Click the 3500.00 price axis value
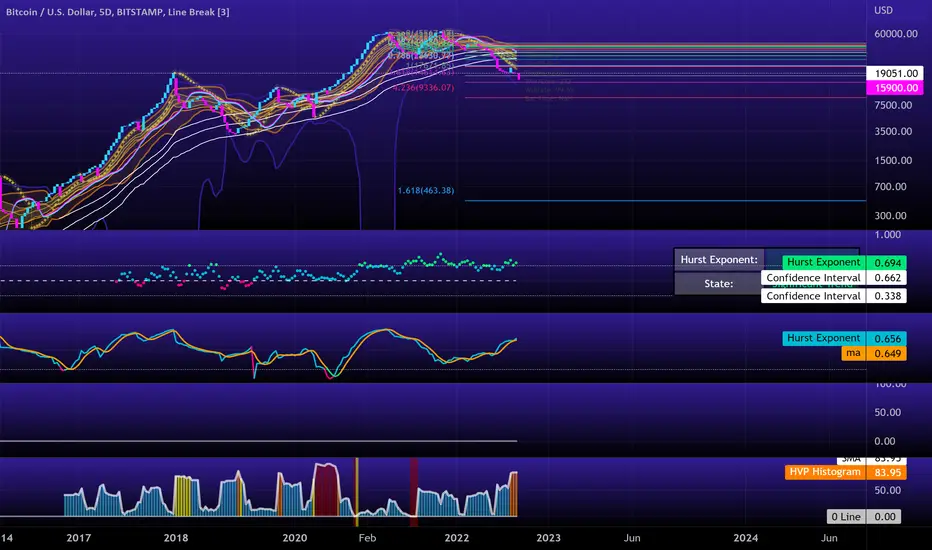The width and height of the screenshot is (932, 550). pos(893,131)
